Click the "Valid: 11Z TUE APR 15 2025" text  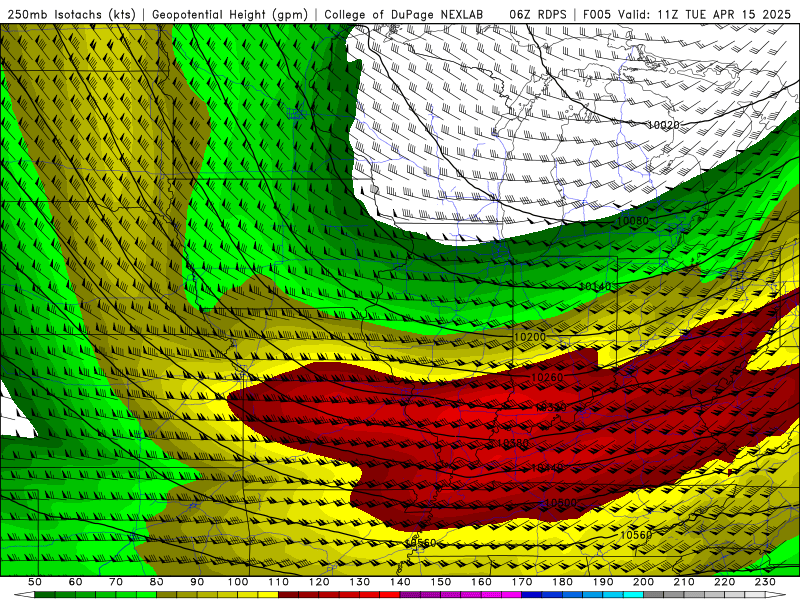pos(704,15)
